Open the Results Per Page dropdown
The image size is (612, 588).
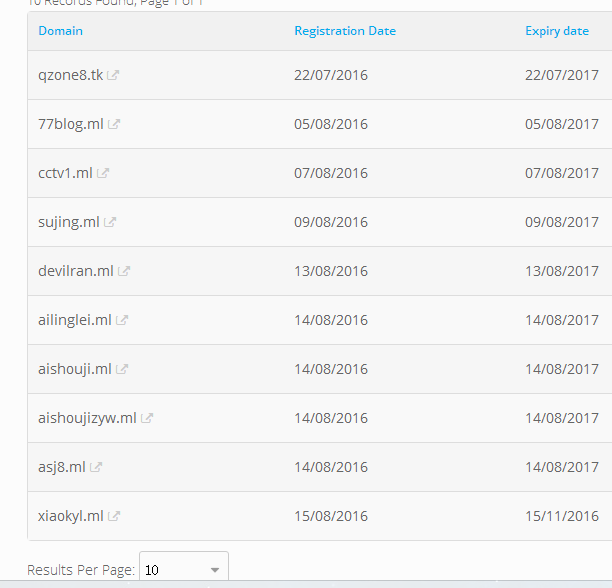(184, 570)
